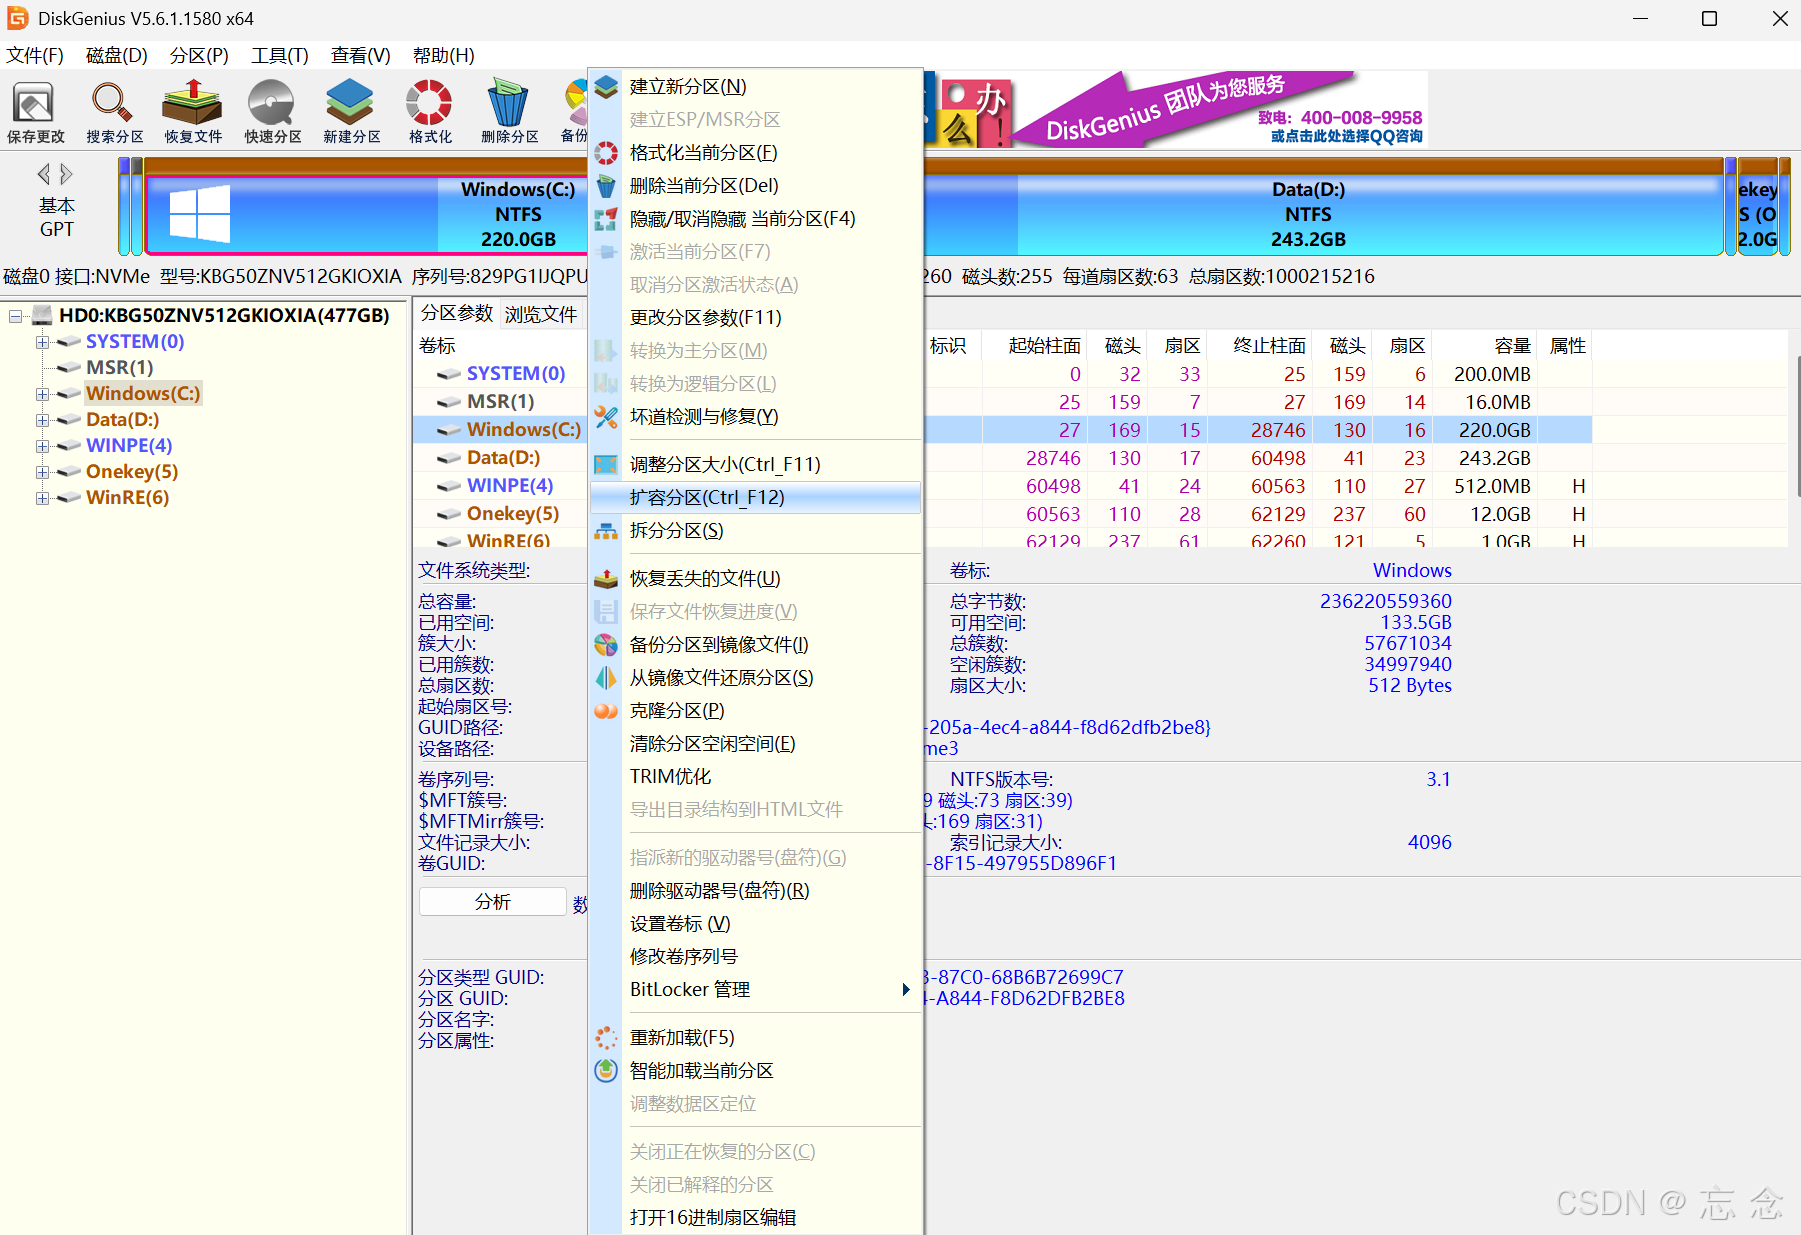Expand the Data(D:) tree node
Viewport: 1801px width, 1235px height.
(x=43, y=420)
